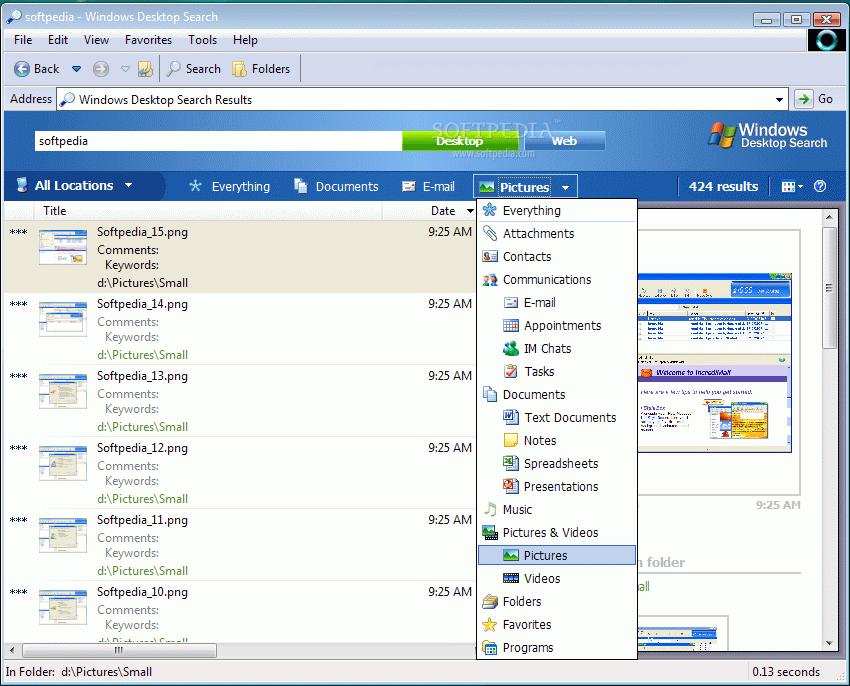
Task: Select Videos in the filter menu
Action: tap(557, 579)
